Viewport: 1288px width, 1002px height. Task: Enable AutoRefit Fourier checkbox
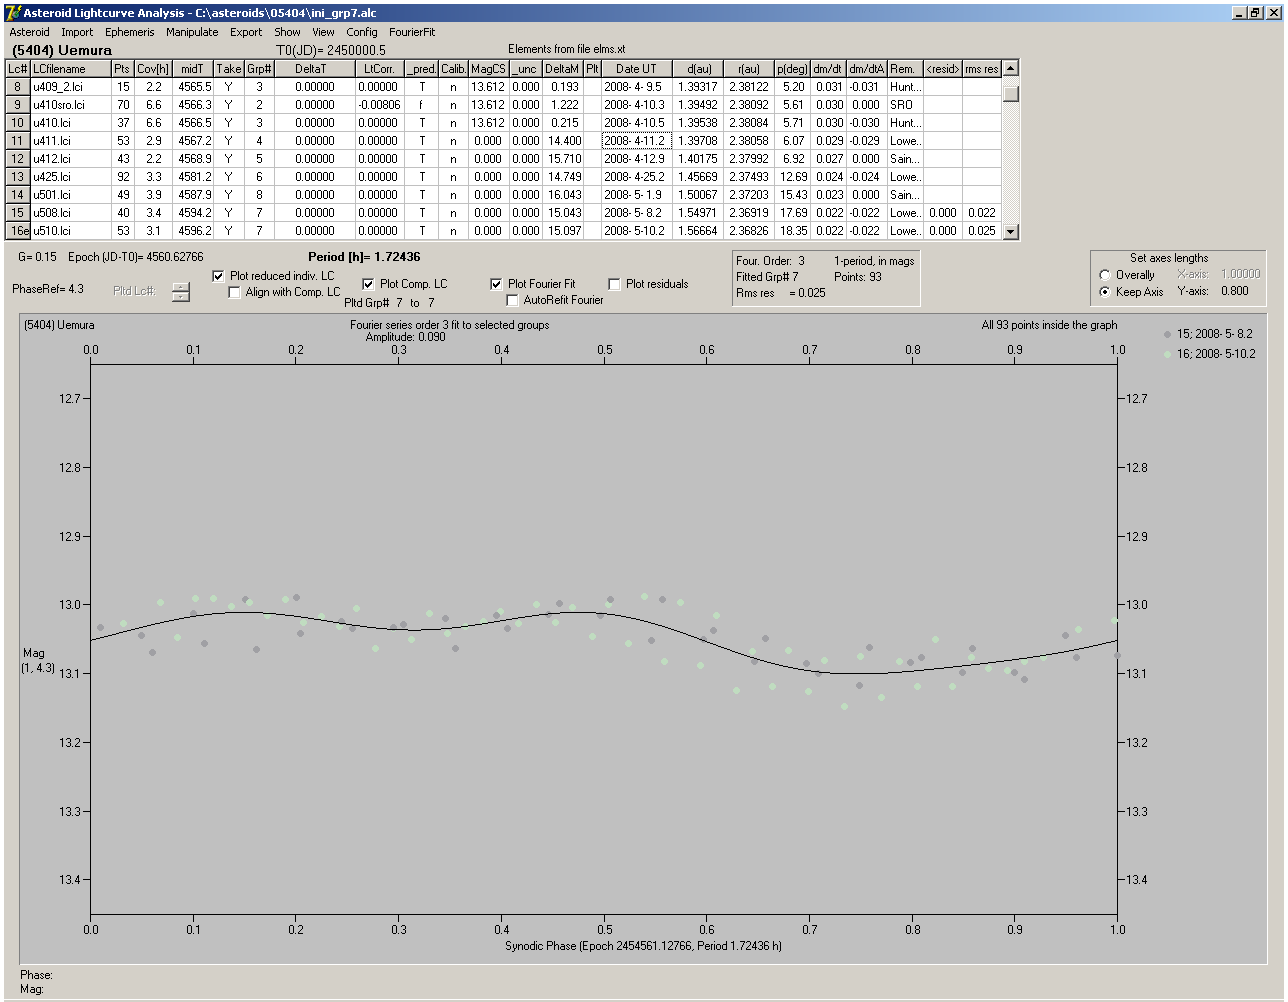[x=512, y=300]
